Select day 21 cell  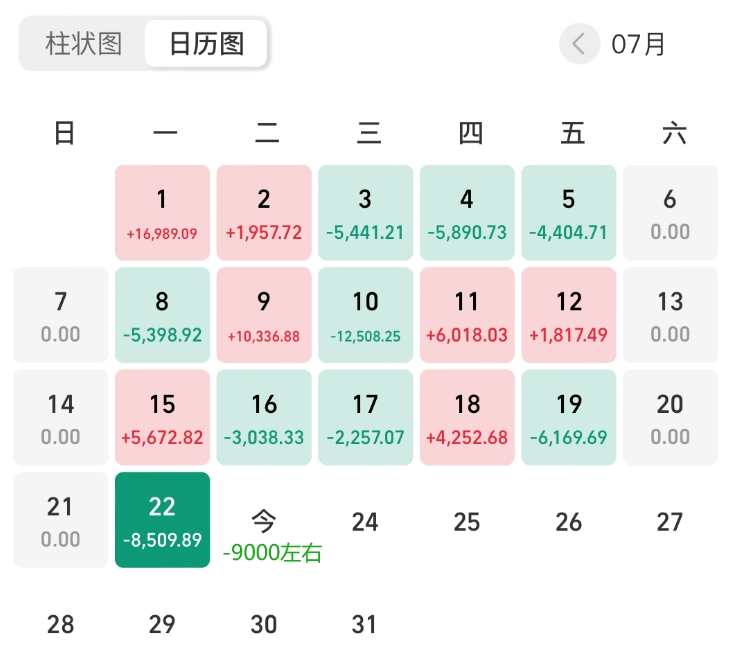tap(60, 520)
